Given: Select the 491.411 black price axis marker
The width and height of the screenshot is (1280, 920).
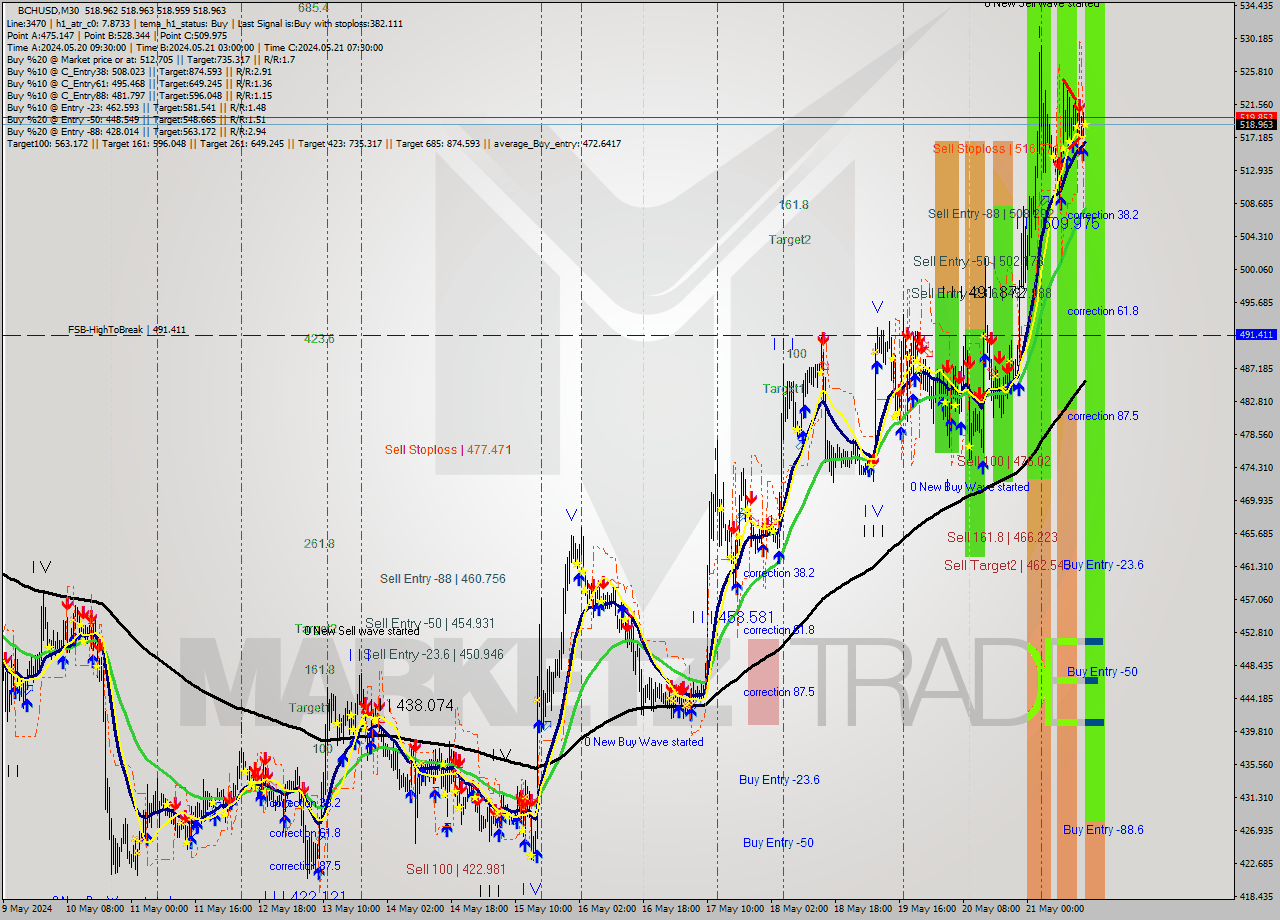Looking at the screenshot, I should coord(1257,335).
